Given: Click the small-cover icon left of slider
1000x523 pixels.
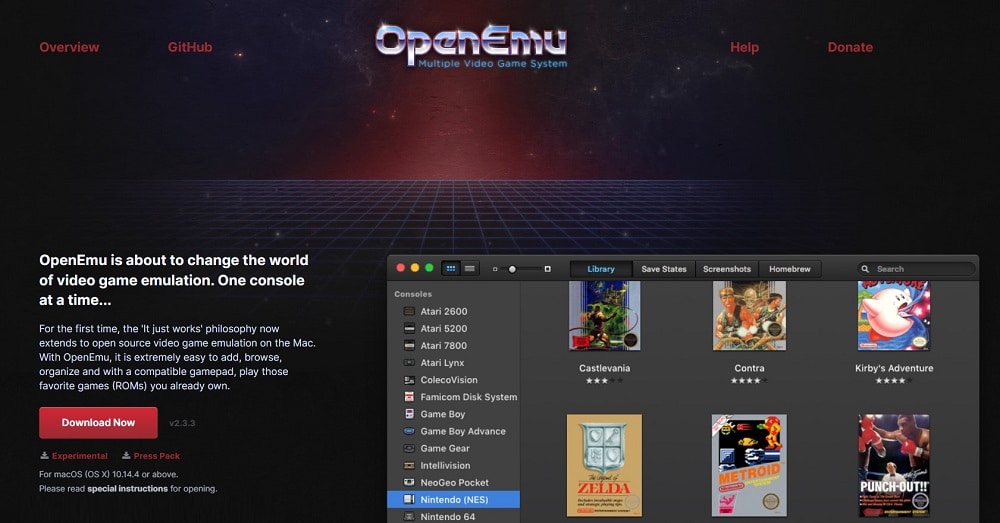Looking at the screenshot, I should (x=495, y=269).
